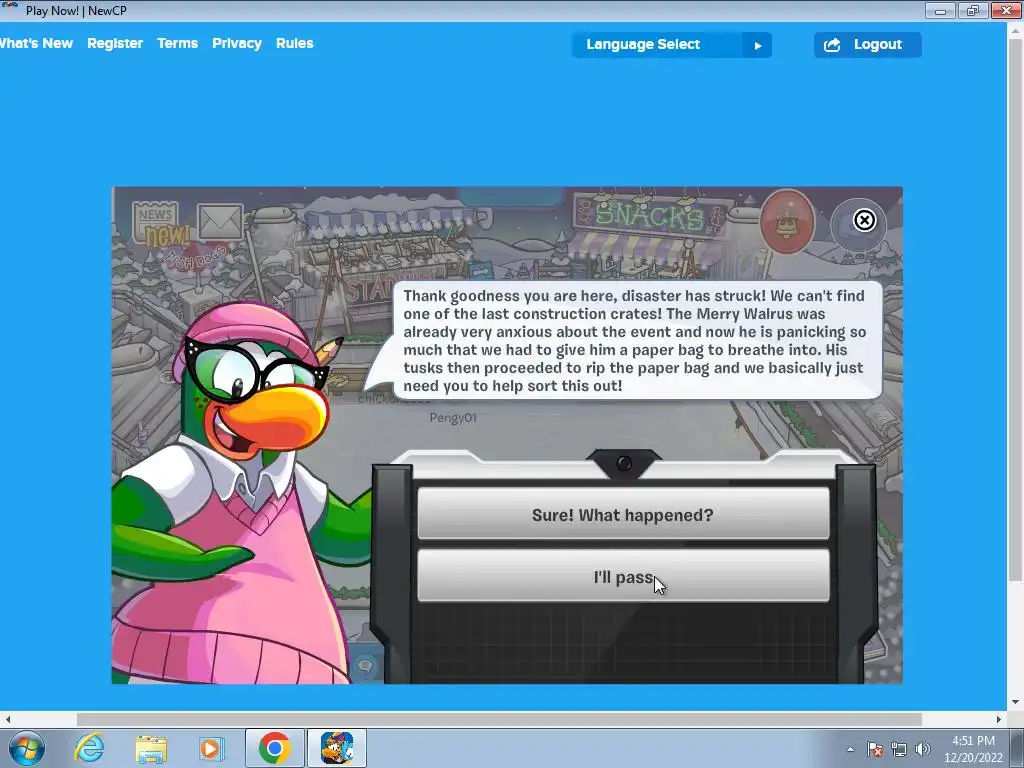The height and width of the screenshot is (768, 1024).
Task: Switch to Google Chrome in the taskbar
Action: click(x=274, y=748)
